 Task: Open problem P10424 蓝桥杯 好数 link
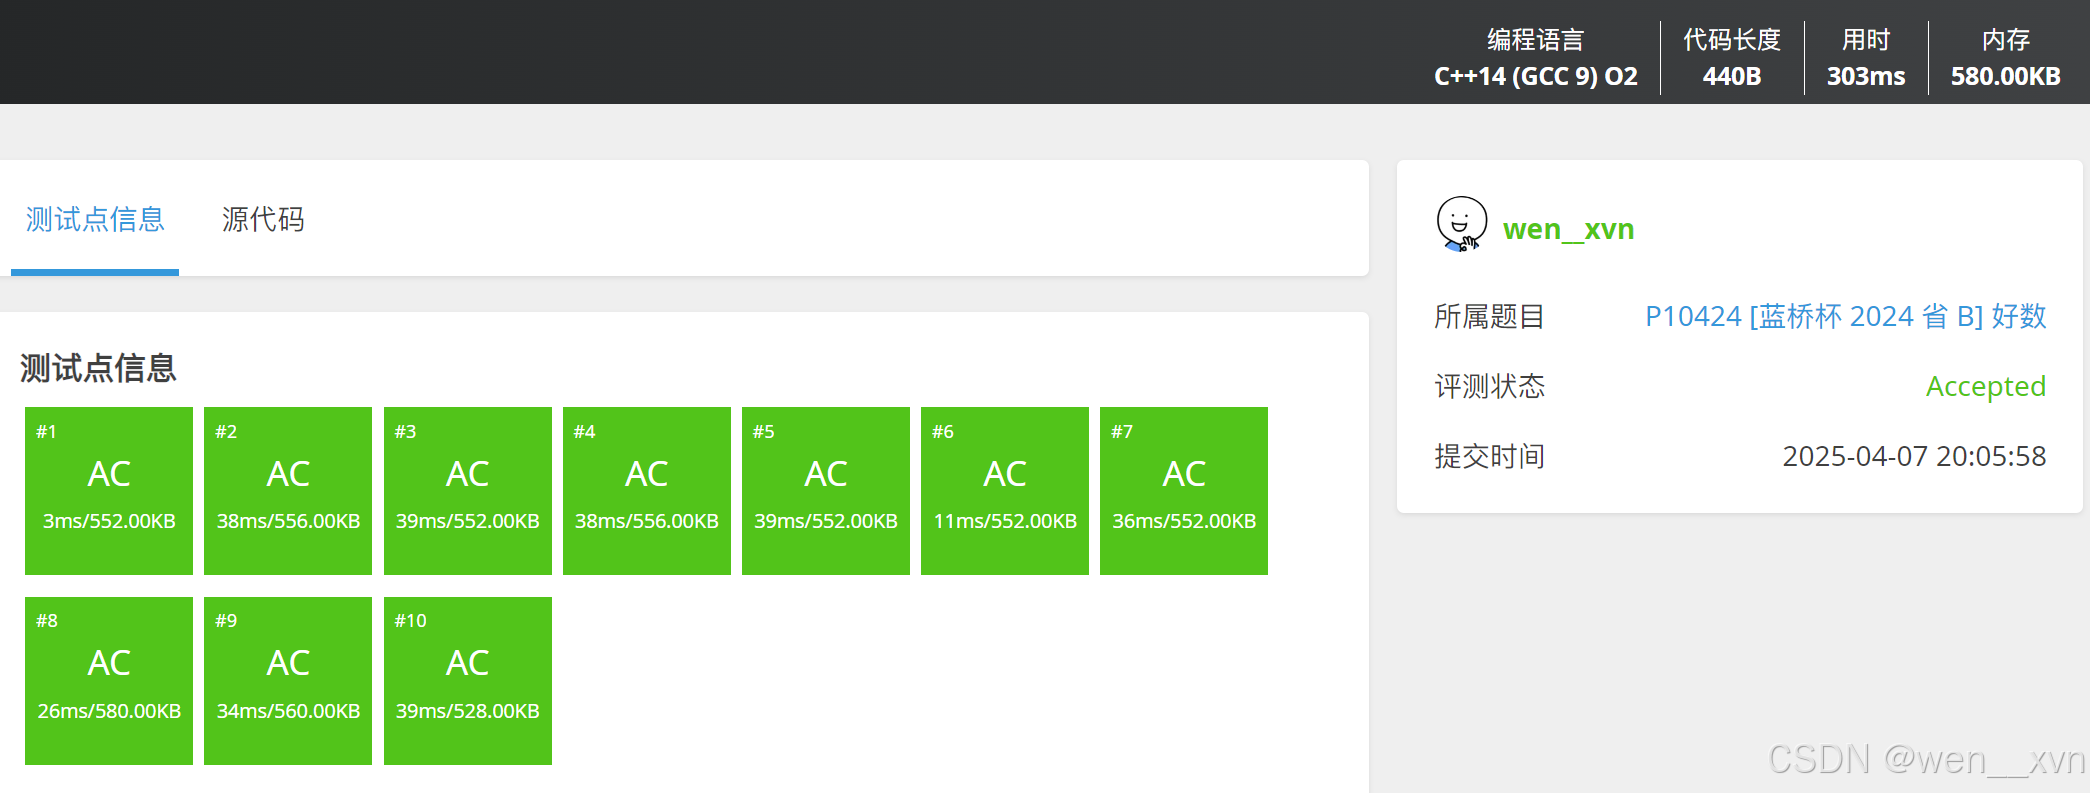1845,316
